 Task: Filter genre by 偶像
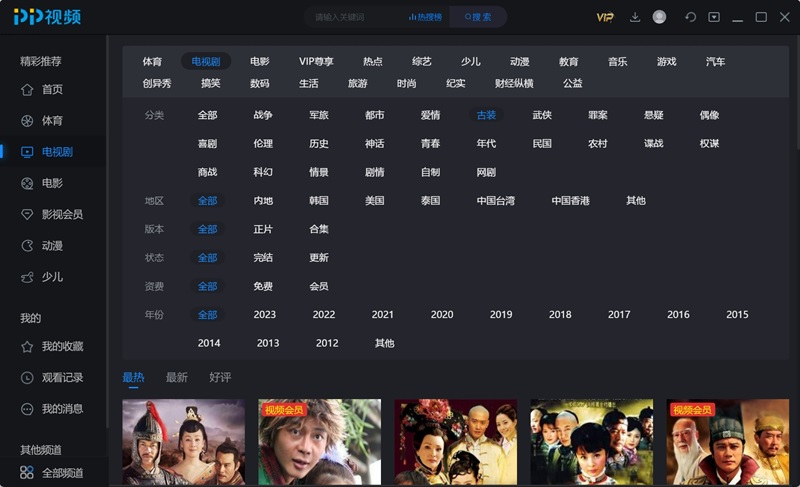point(709,115)
